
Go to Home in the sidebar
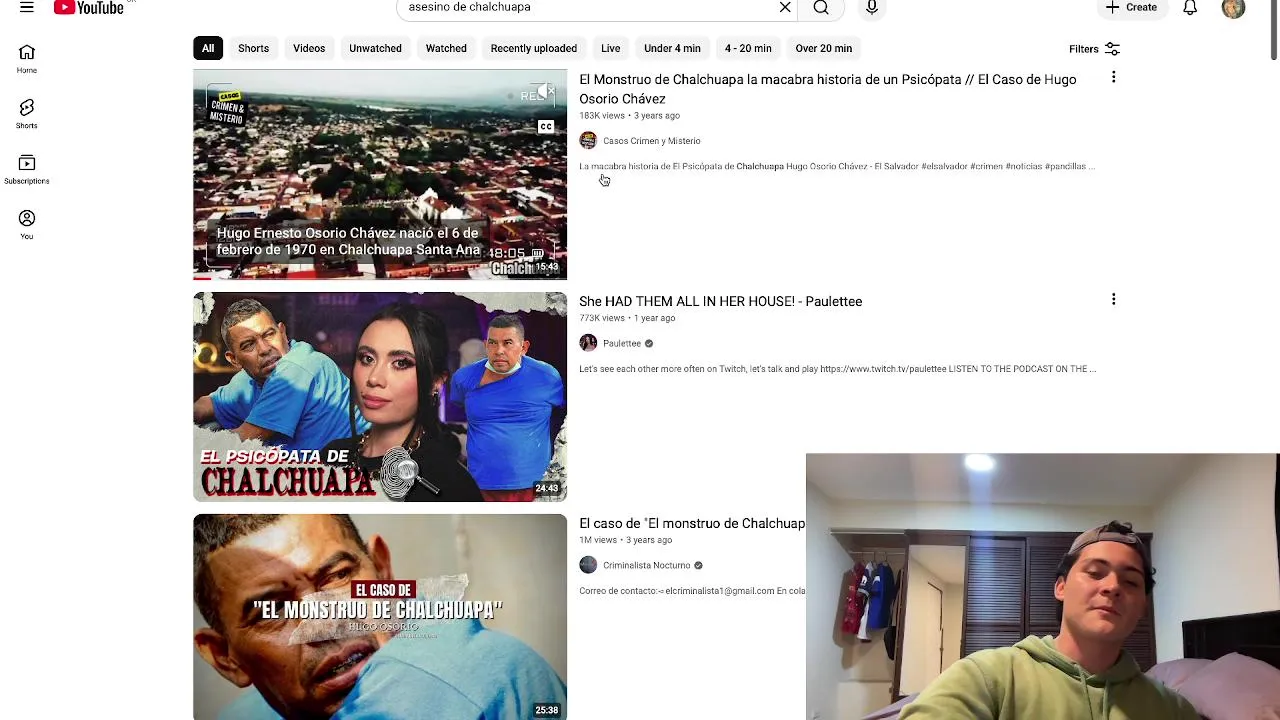click(x=27, y=60)
